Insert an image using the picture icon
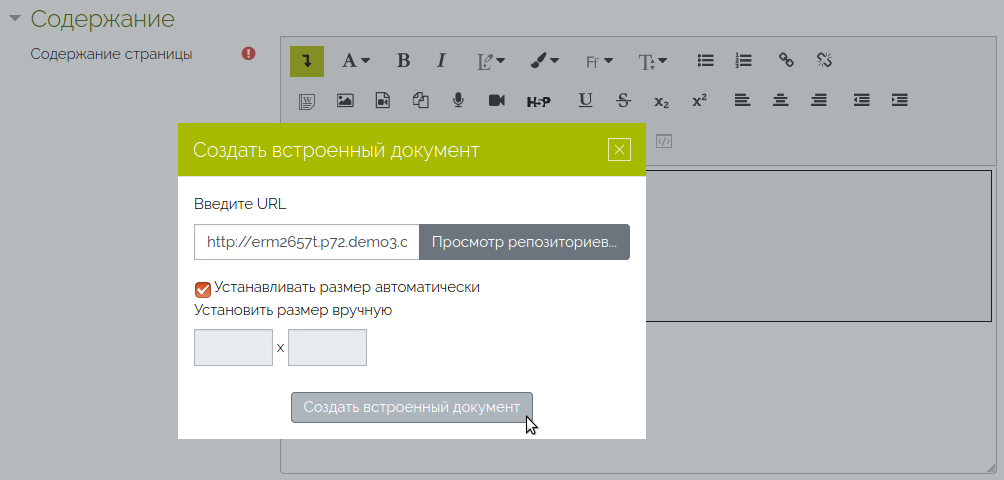The image size is (1004, 480). click(x=345, y=100)
